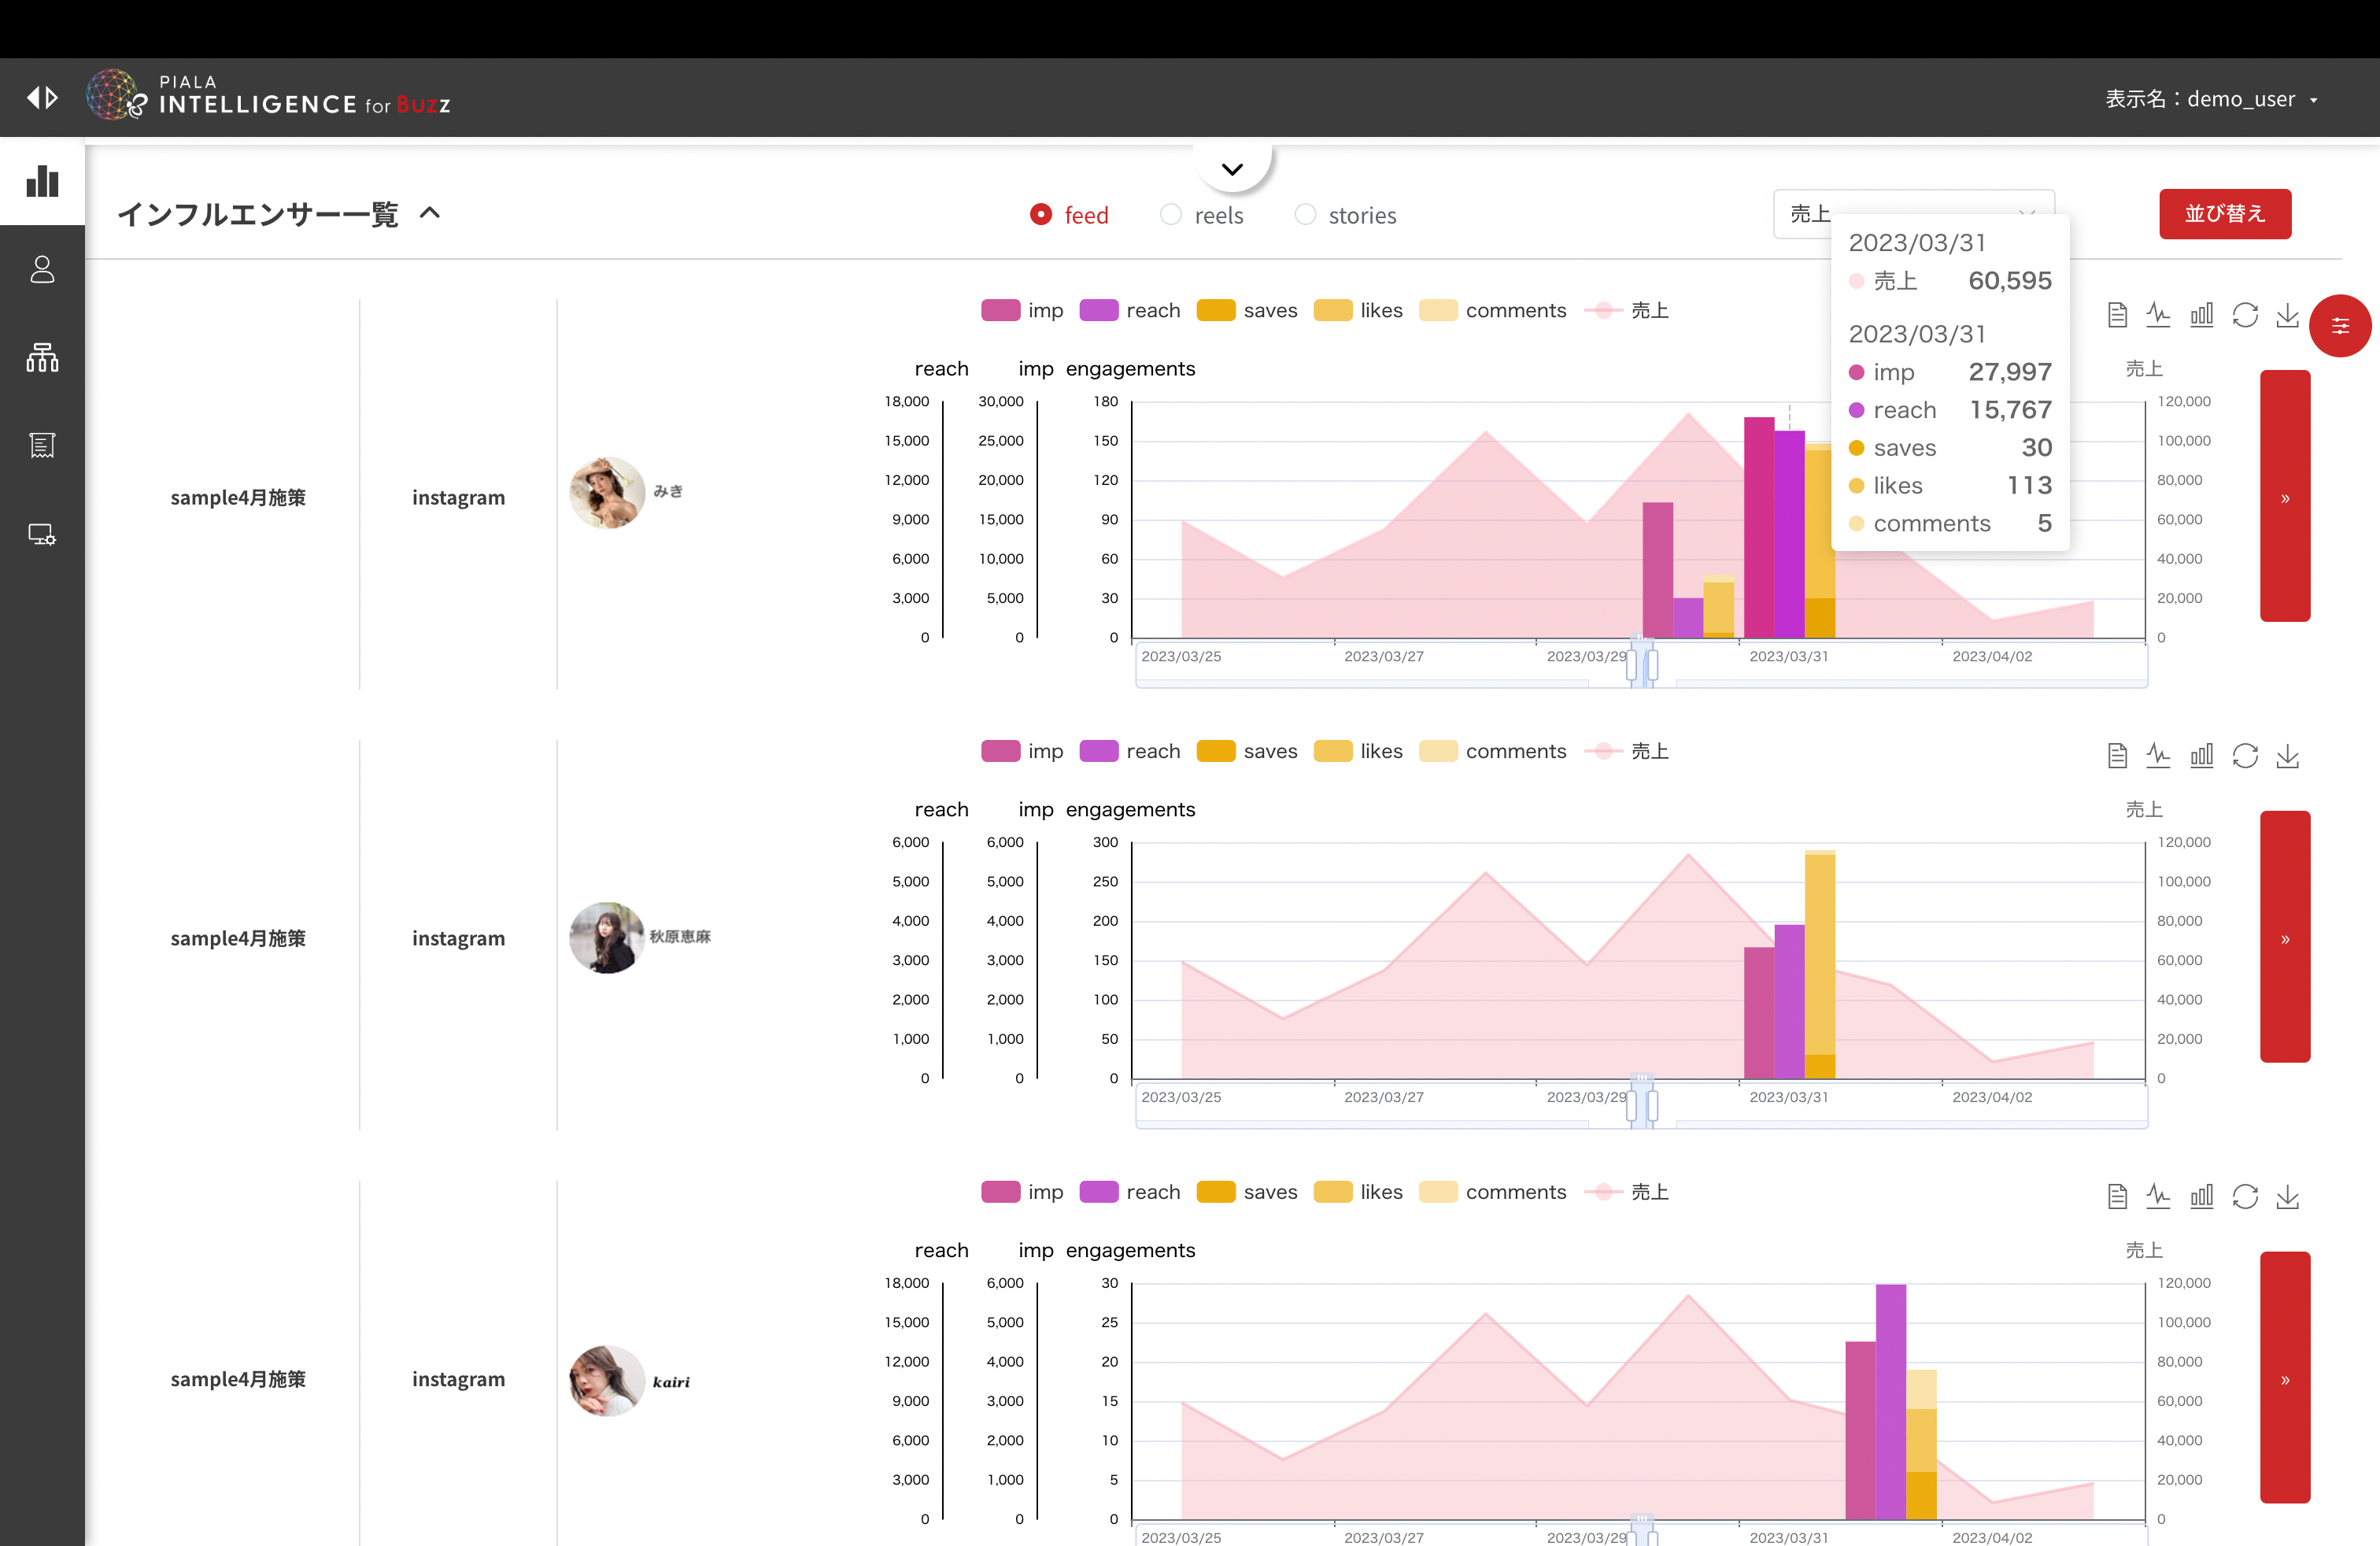The image size is (2380, 1546).
Task: Select the stories radio button
Action: (x=1305, y=215)
